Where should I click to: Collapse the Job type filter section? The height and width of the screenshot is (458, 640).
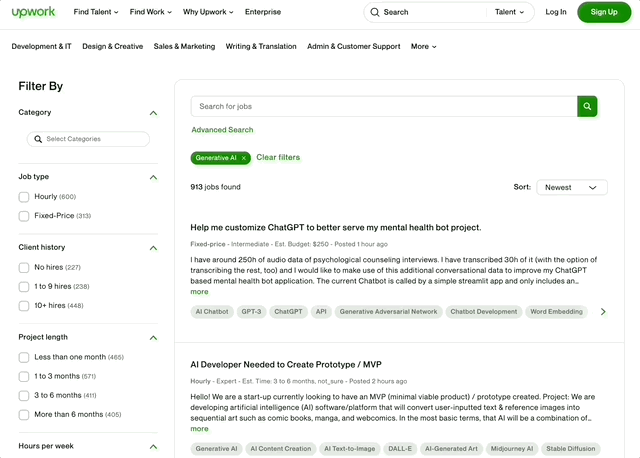coord(153,177)
